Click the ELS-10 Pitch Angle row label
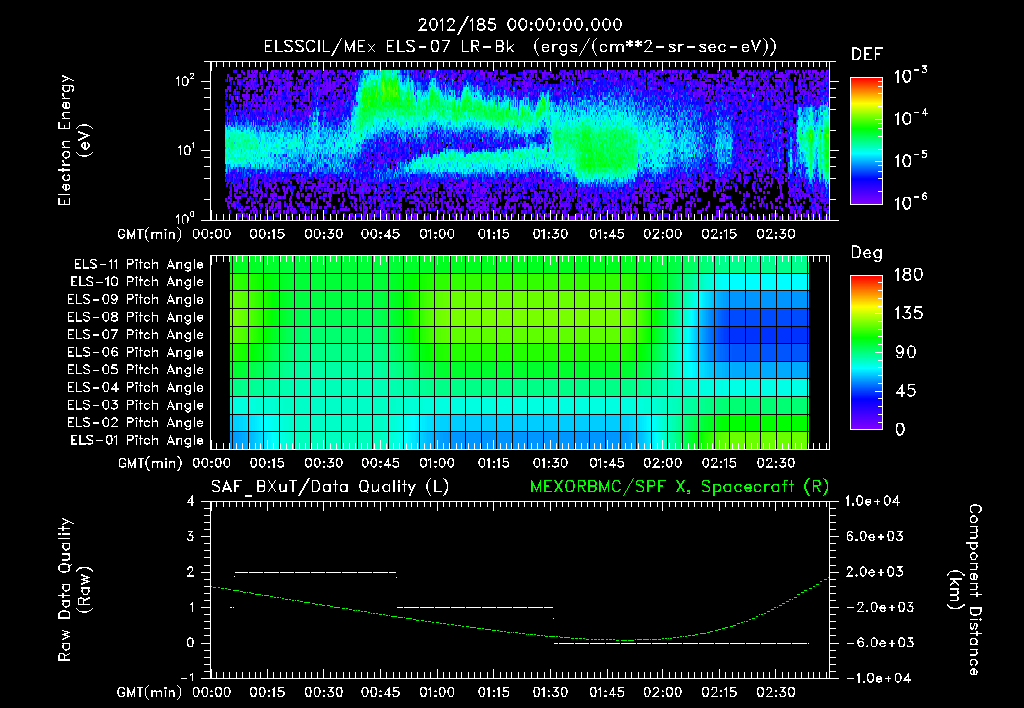 (137, 282)
